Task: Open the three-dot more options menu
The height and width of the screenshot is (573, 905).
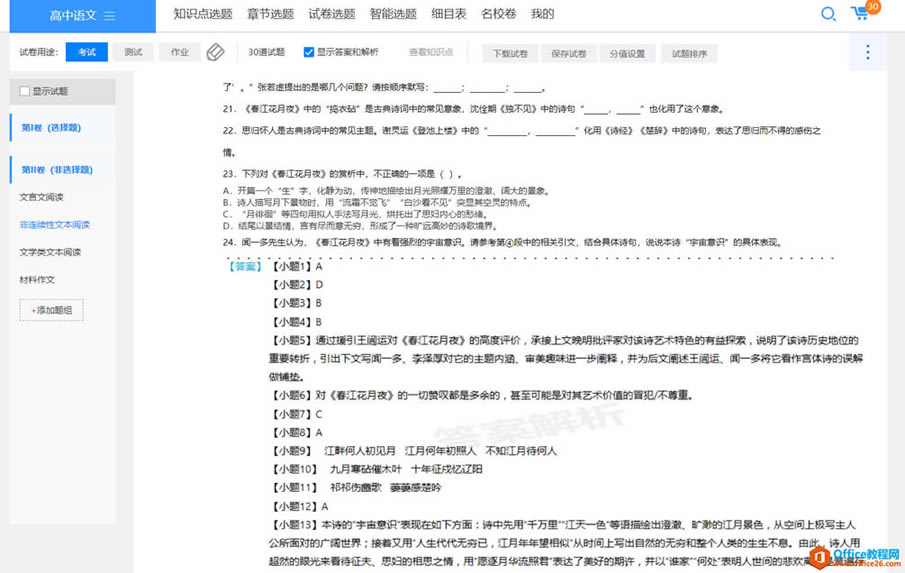Action: [867, 52]
